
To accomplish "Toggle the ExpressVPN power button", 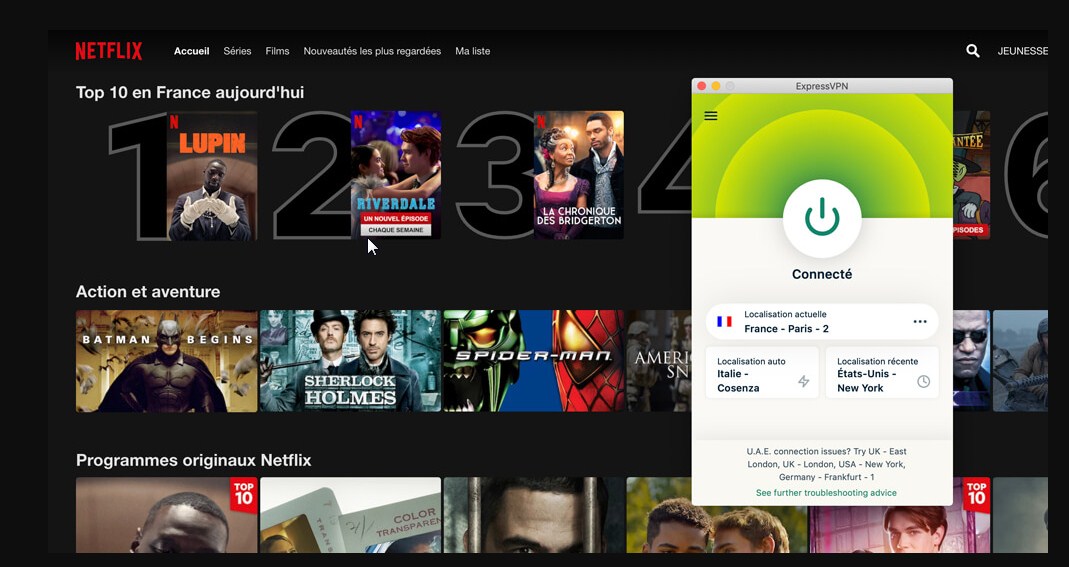I will (822, 218).
